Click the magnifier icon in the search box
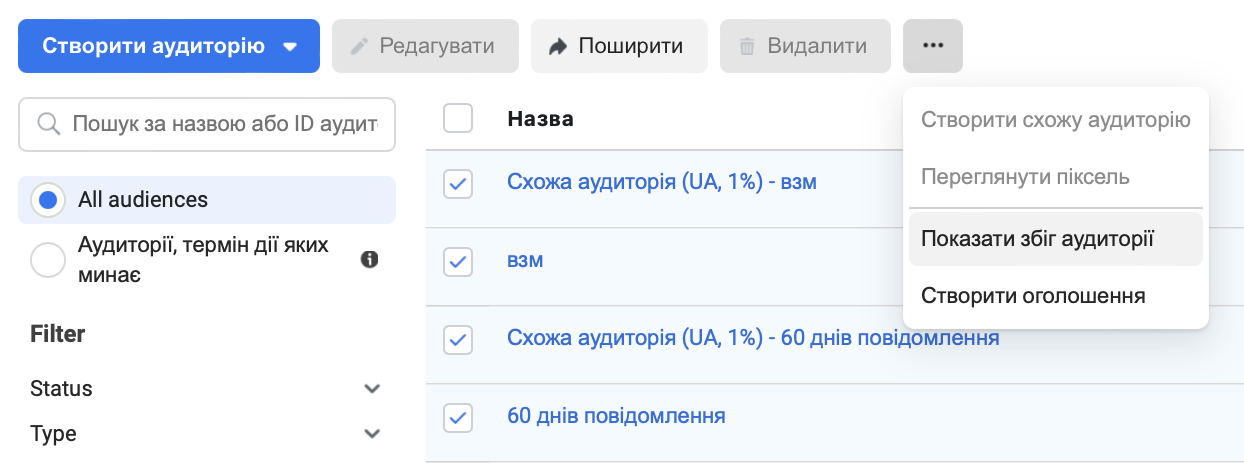Screen dimensions: 1244x466 [48, 124]
